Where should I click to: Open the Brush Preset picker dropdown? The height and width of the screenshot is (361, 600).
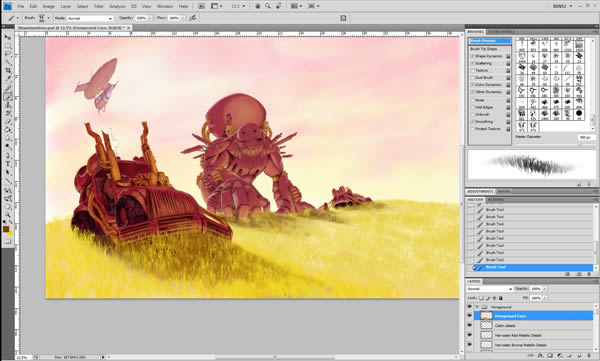point(48,18)
